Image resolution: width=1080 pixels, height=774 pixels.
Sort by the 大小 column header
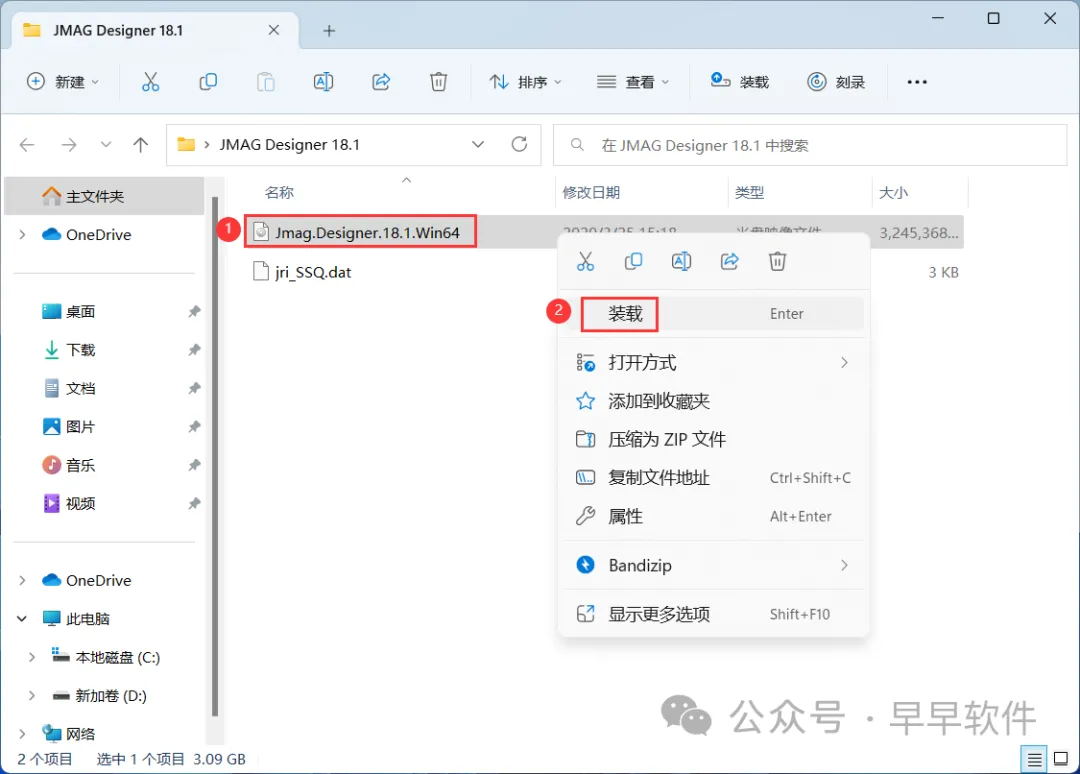pos(893,193)
